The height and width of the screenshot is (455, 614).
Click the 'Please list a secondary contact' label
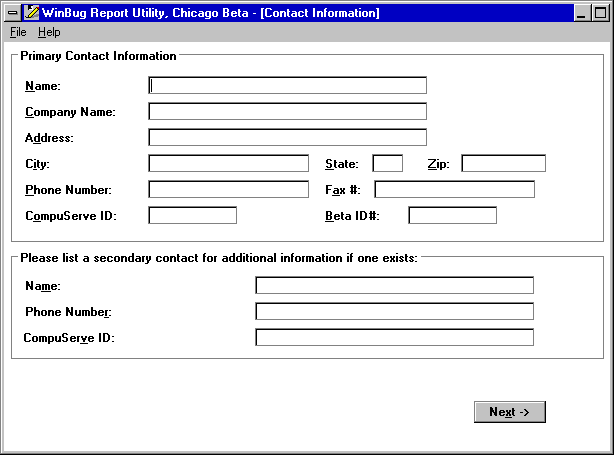click(219, 258)
